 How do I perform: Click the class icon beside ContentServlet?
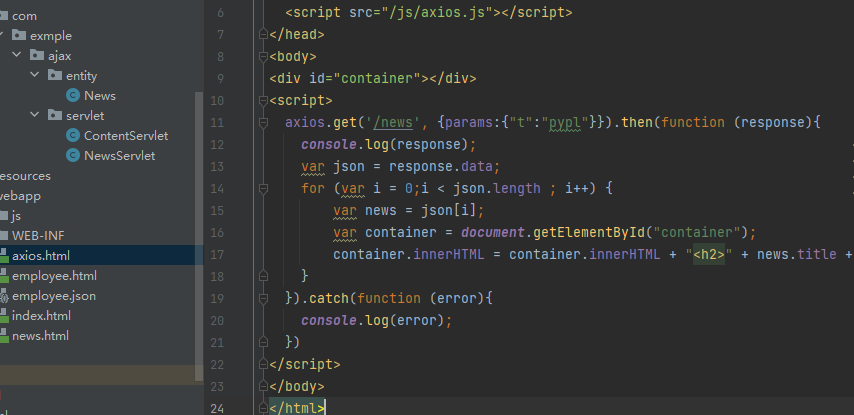pyautogui.click(x=73, y=136)
